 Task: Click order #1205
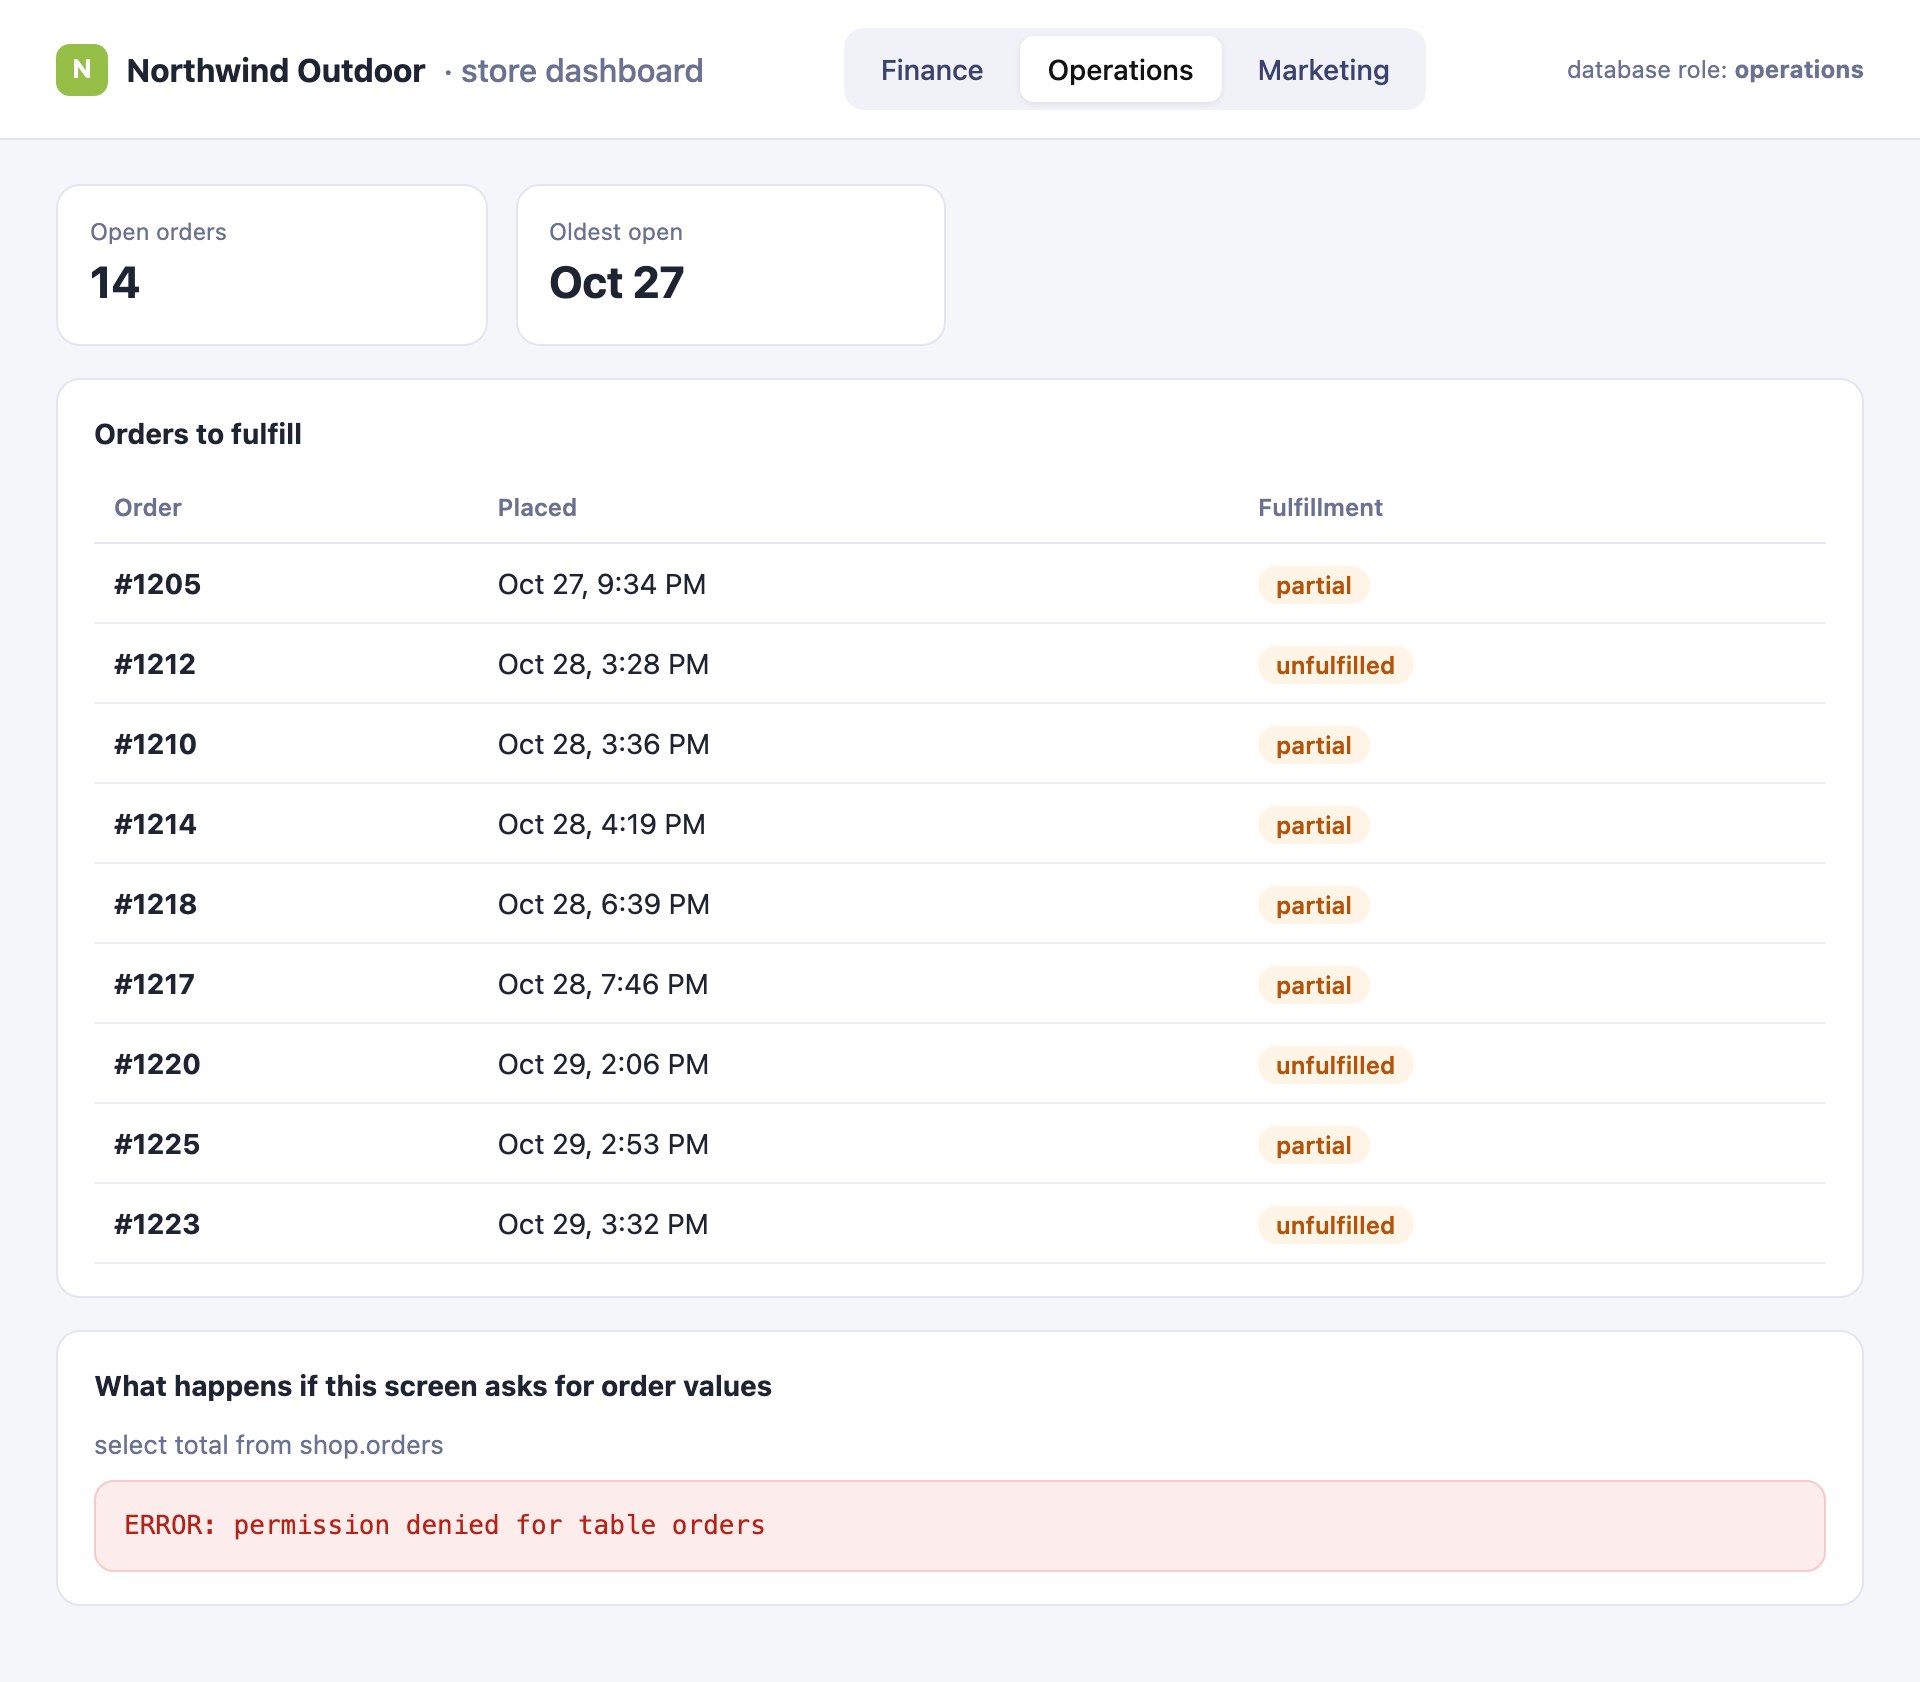[x=157, y=584]
